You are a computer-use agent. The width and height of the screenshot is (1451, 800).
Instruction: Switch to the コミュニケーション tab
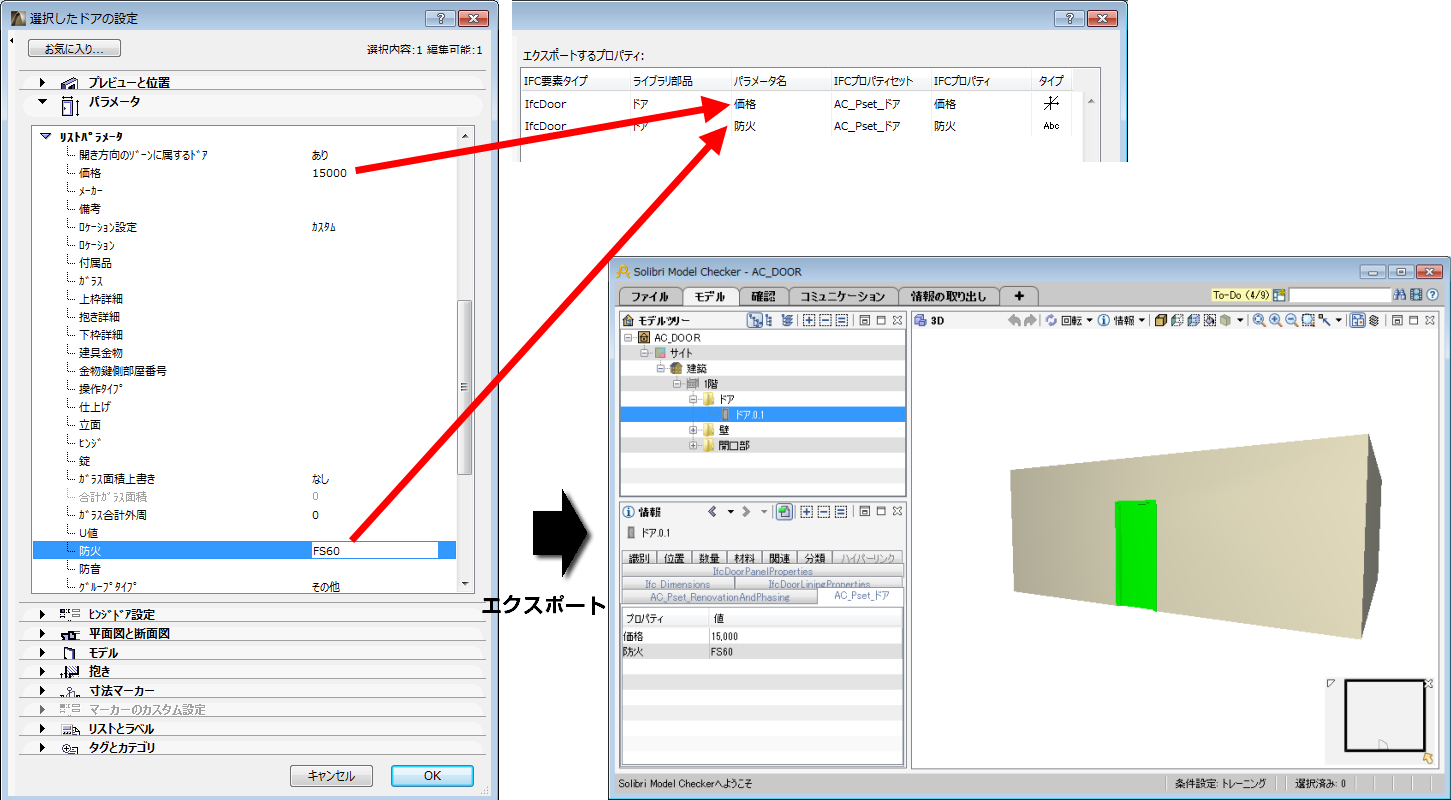pos(843,296)
